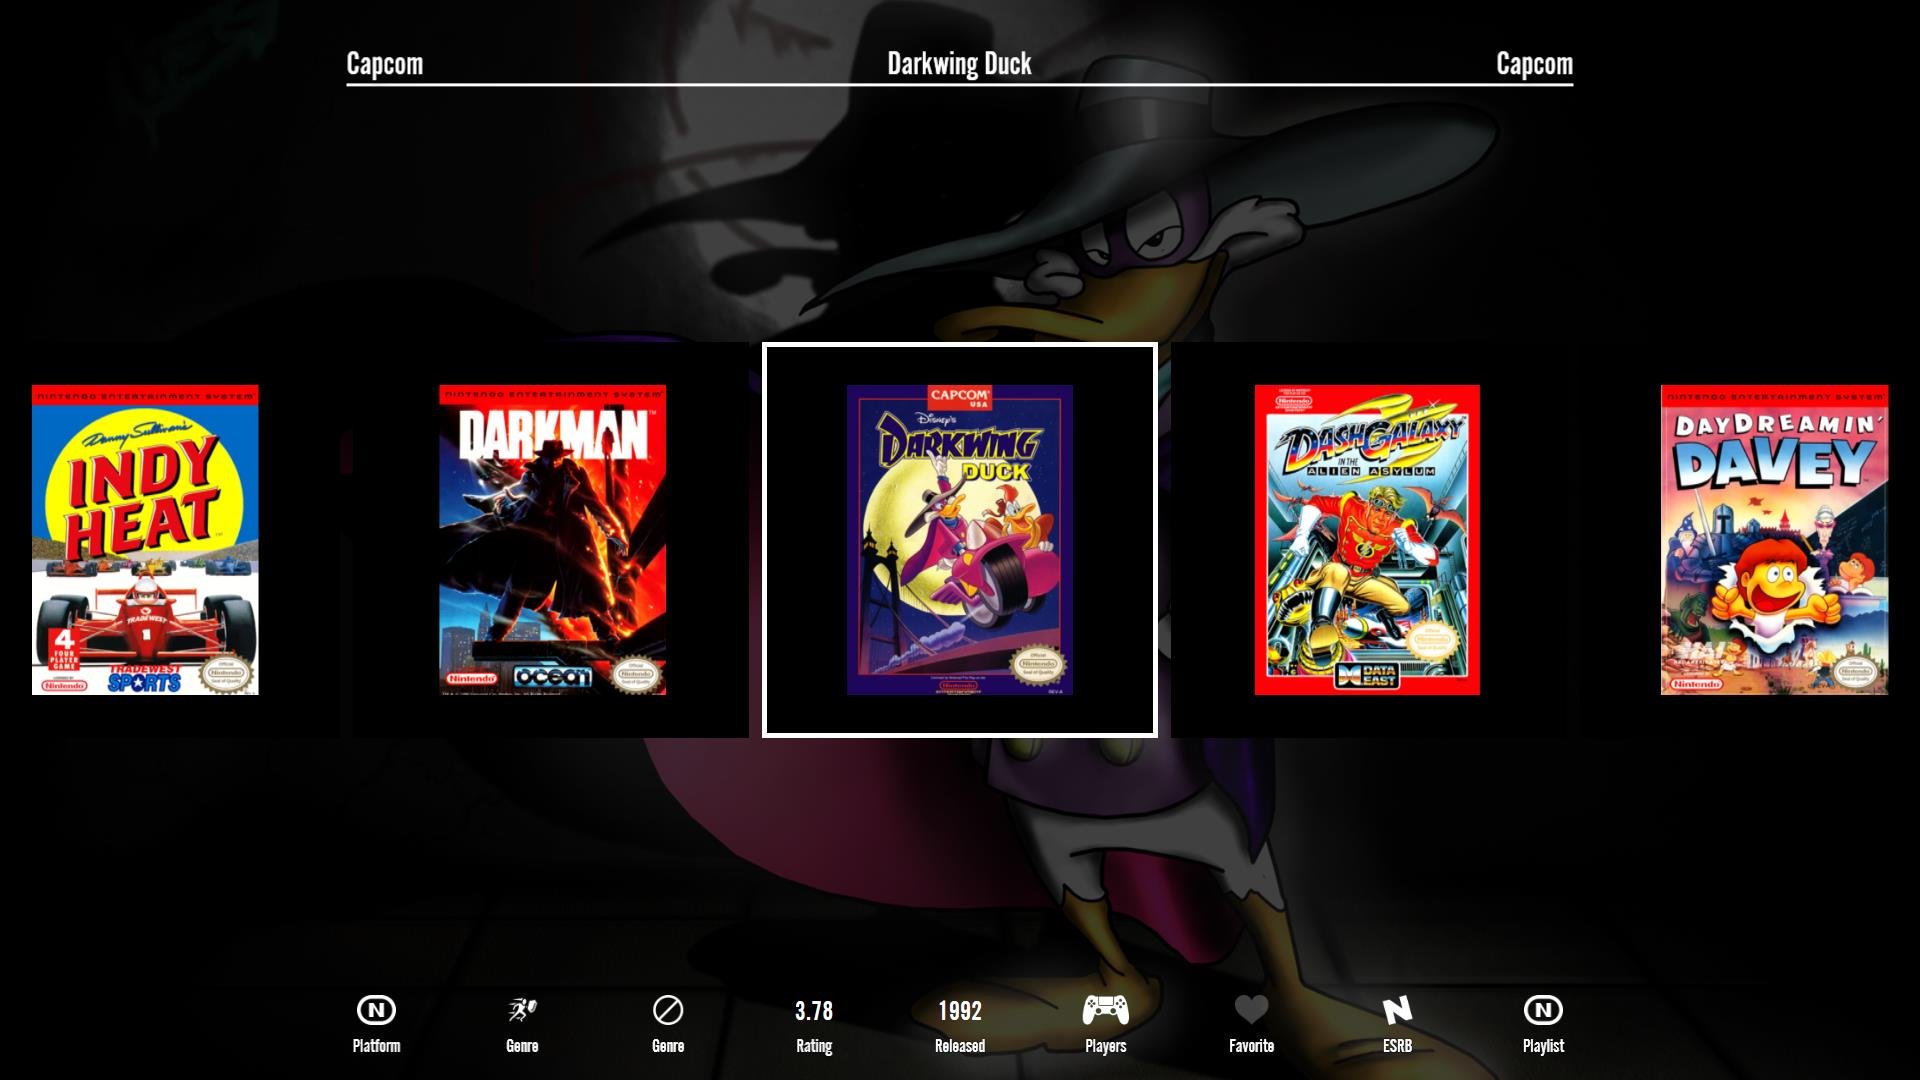Open the 3.78 Rating value
The image size is (1920, 1080).
(814, 1011)
